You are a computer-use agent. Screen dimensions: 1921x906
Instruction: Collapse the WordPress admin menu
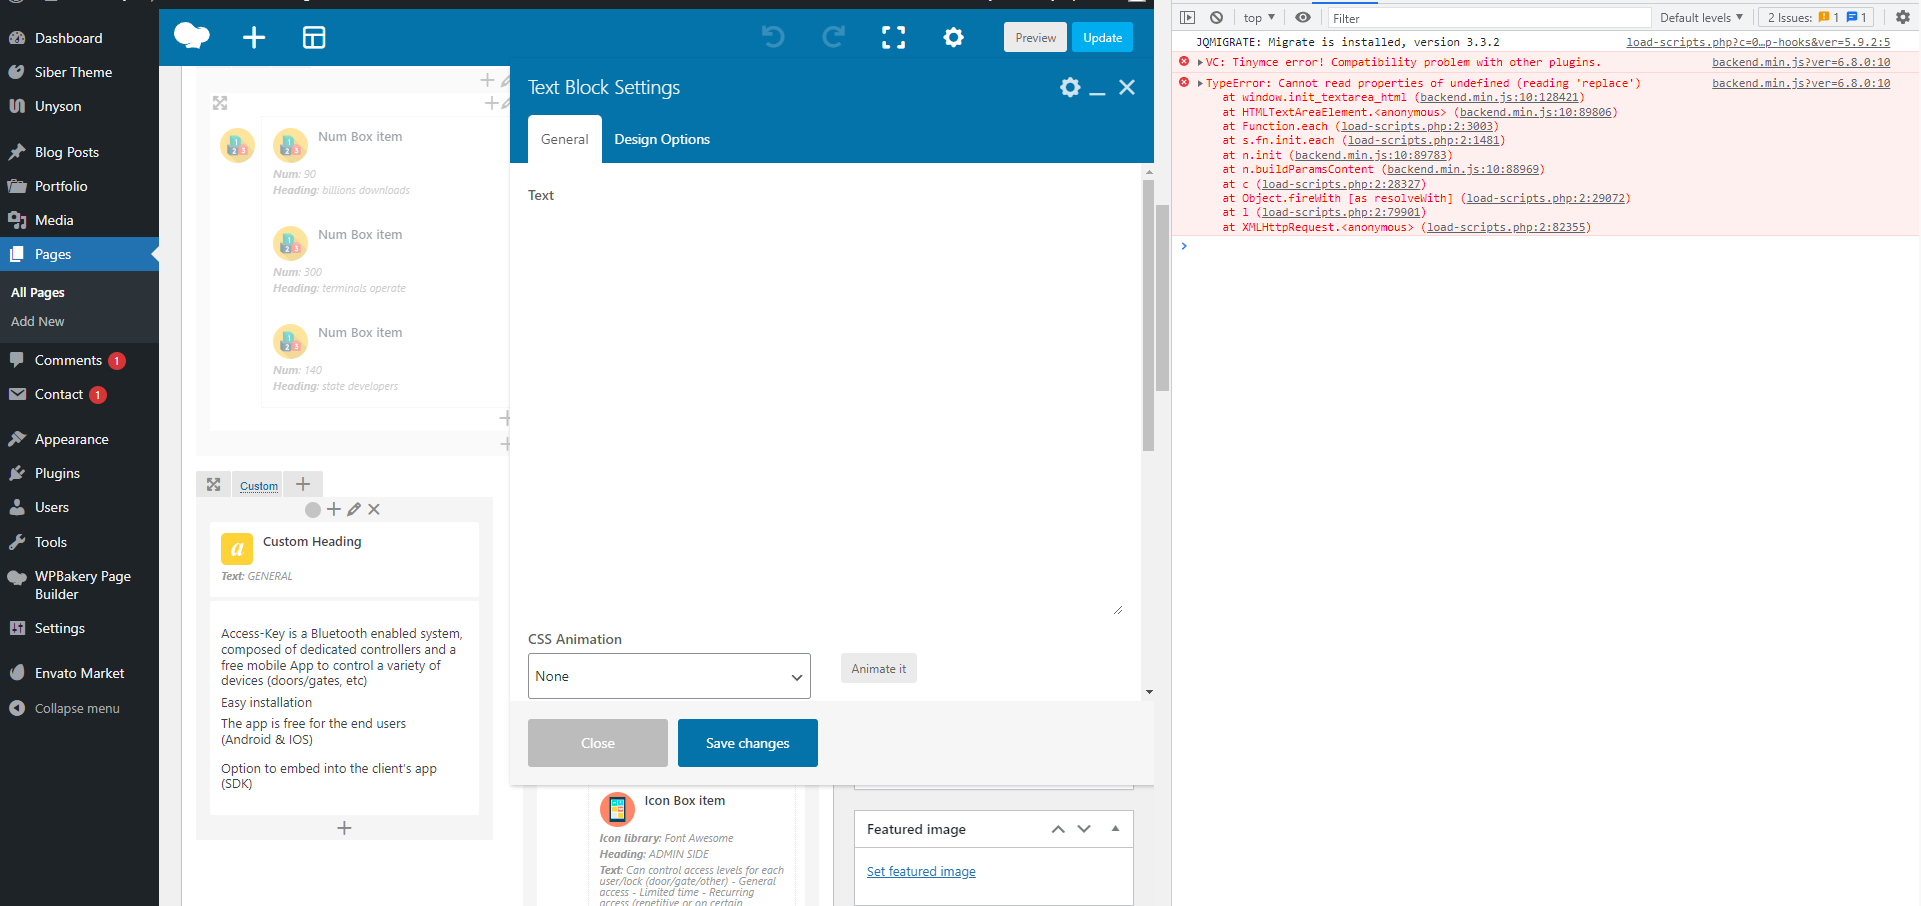pyautogui.click(x=79, y=708)
